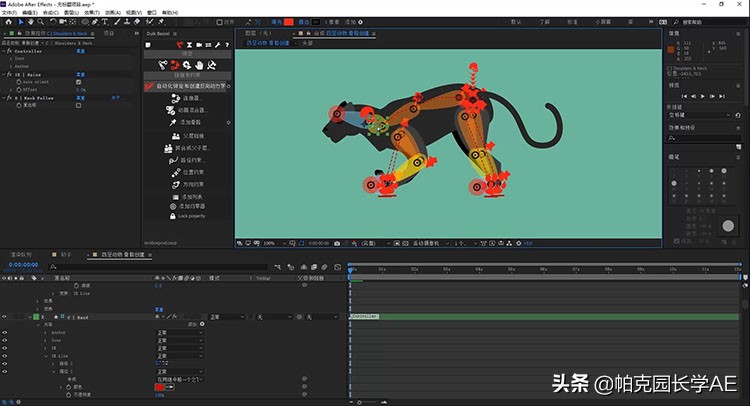Click the Home icon in toolbar
This screenshot has width=750, height=406.
pos(8,20)
